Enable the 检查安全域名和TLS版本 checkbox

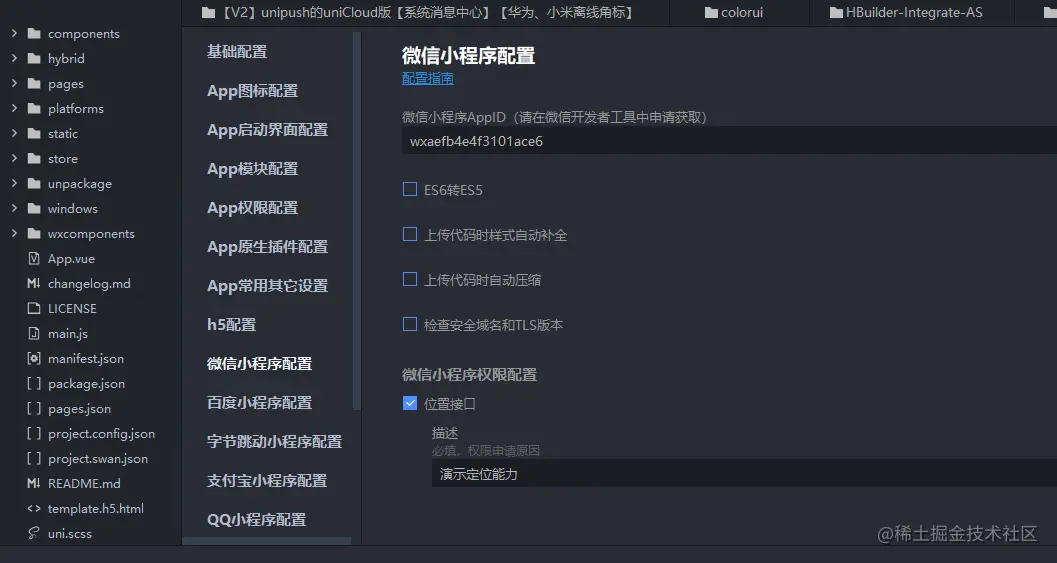click(410, 324)
